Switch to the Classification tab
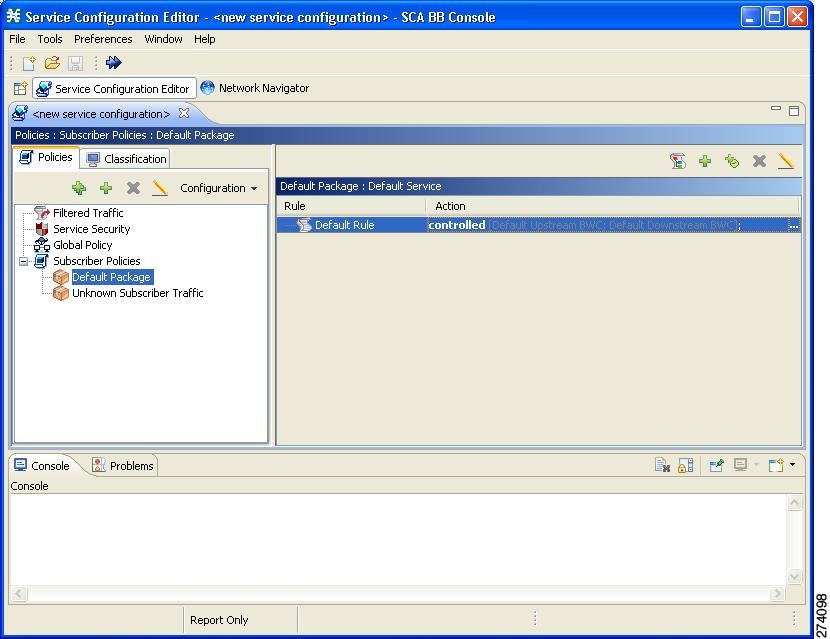 [126, 159]
